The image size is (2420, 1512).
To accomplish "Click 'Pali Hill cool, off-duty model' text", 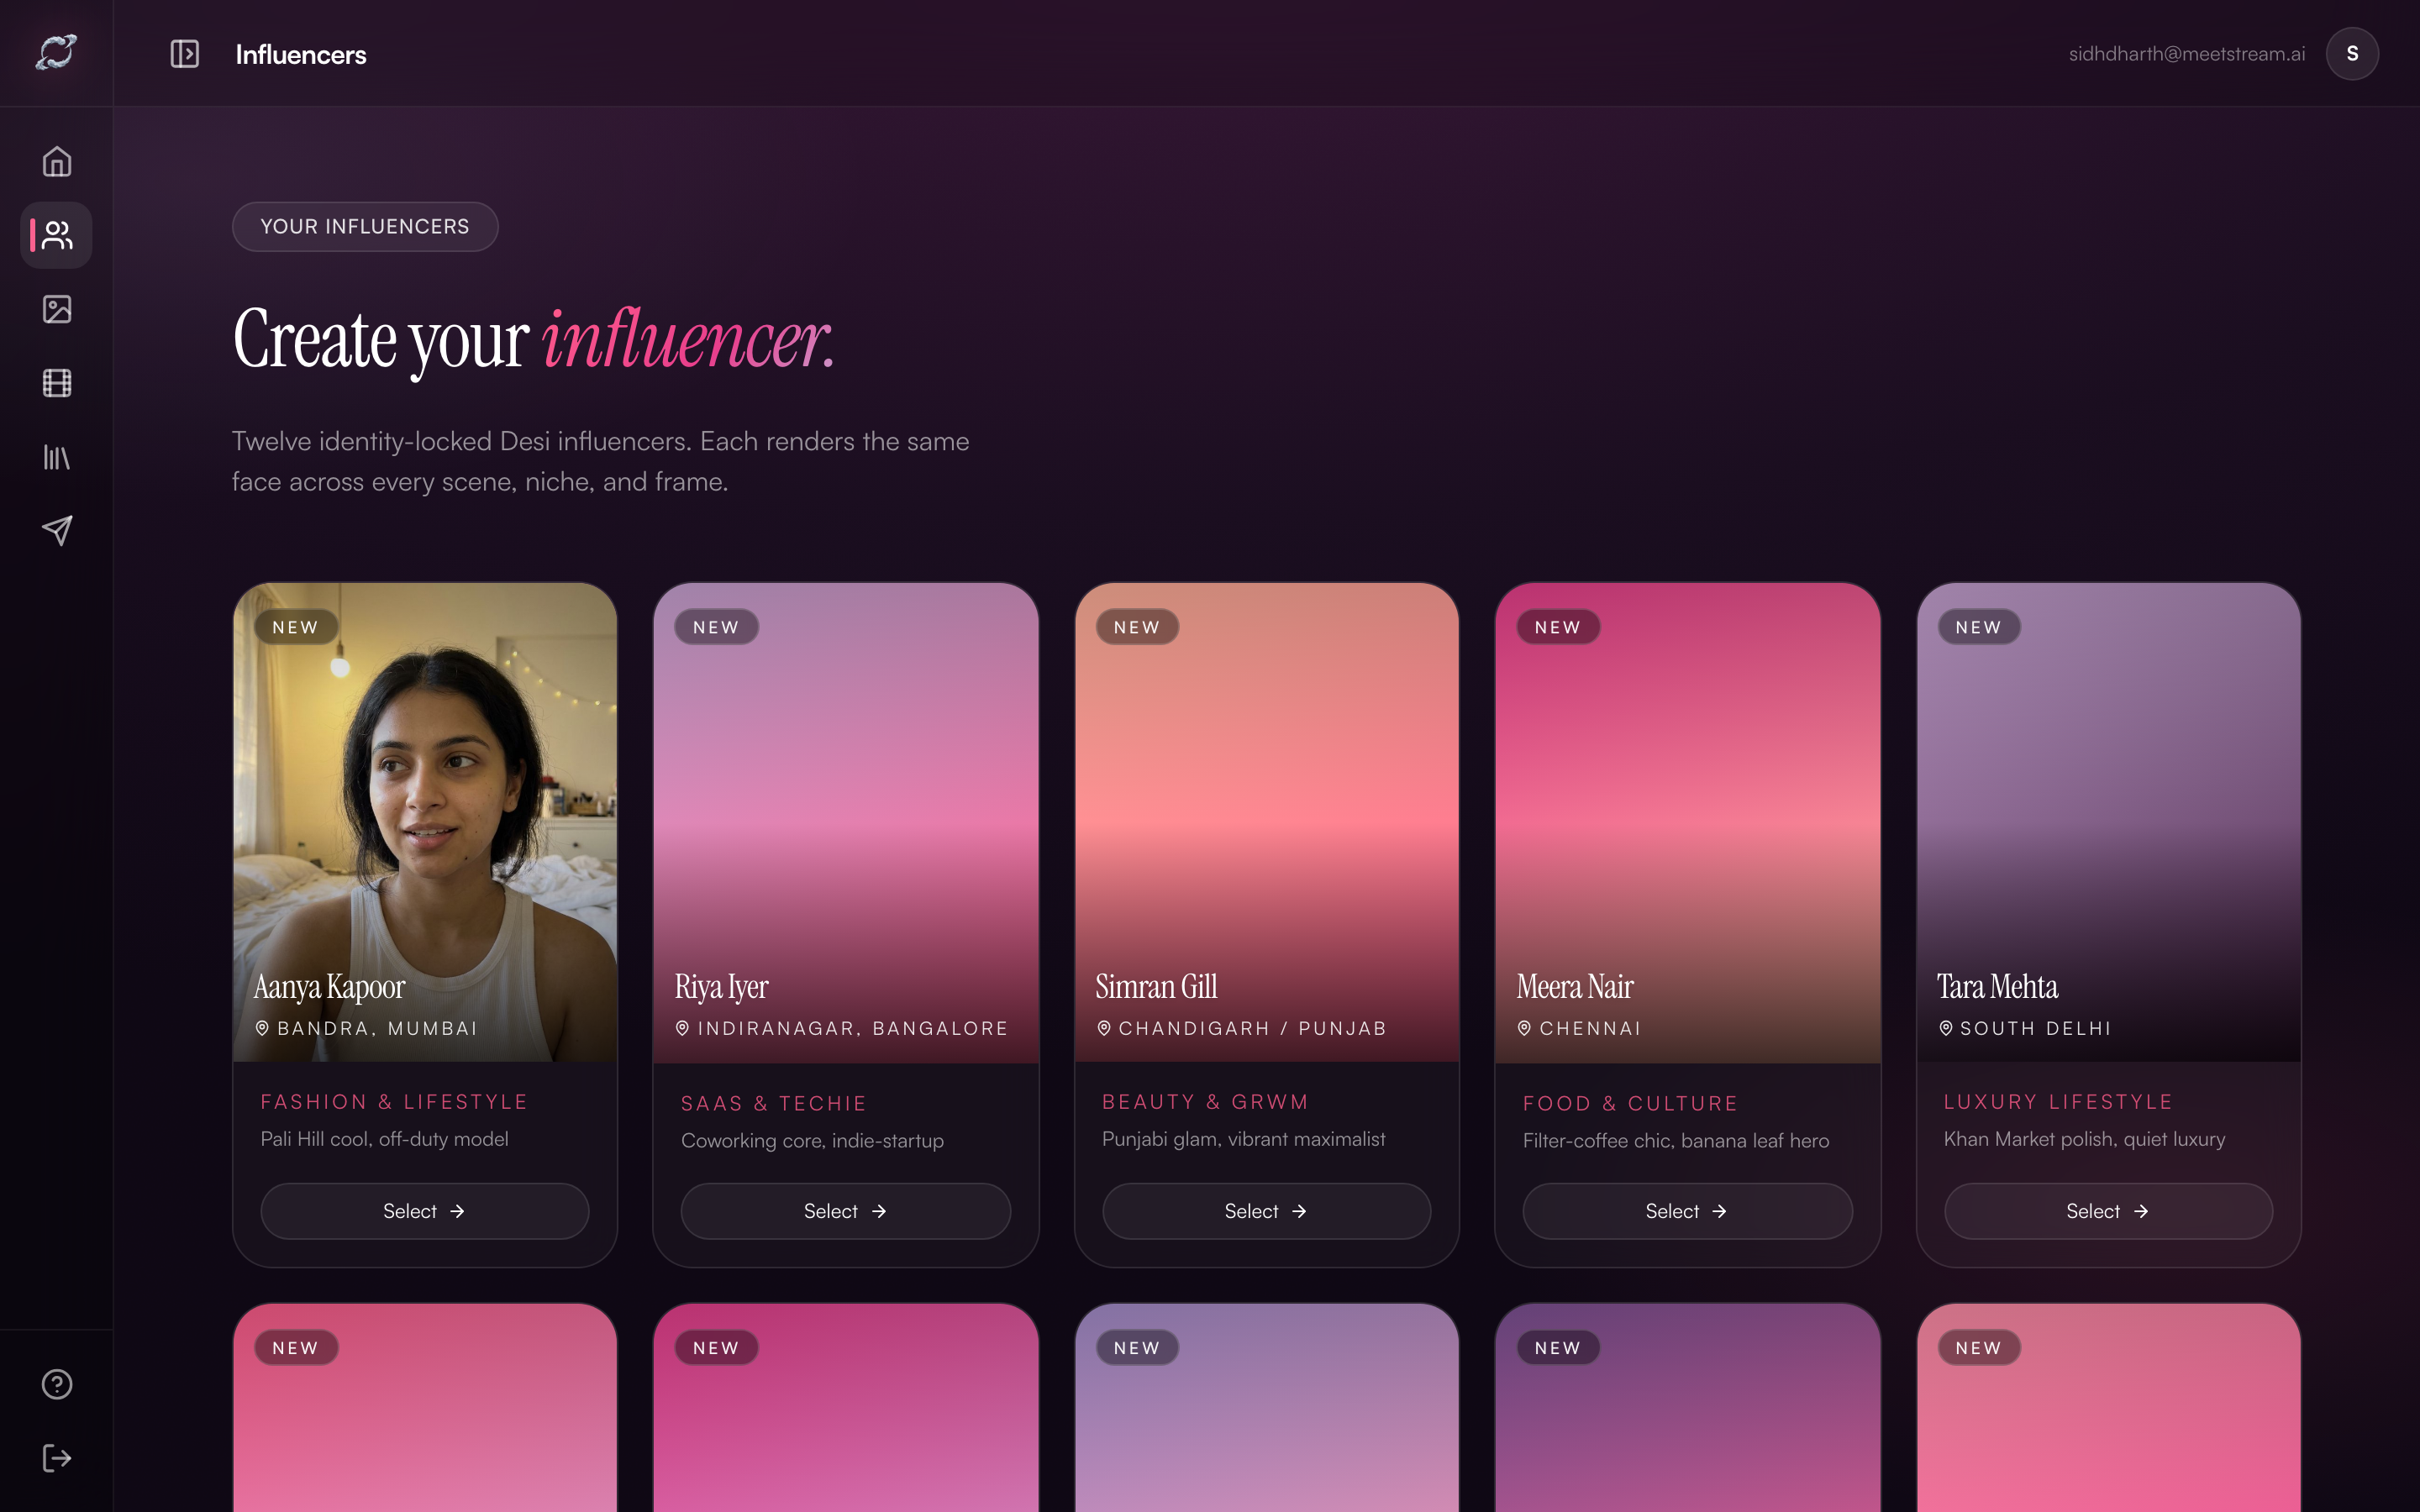I will pyautogui.click(x=384, y=1139).
